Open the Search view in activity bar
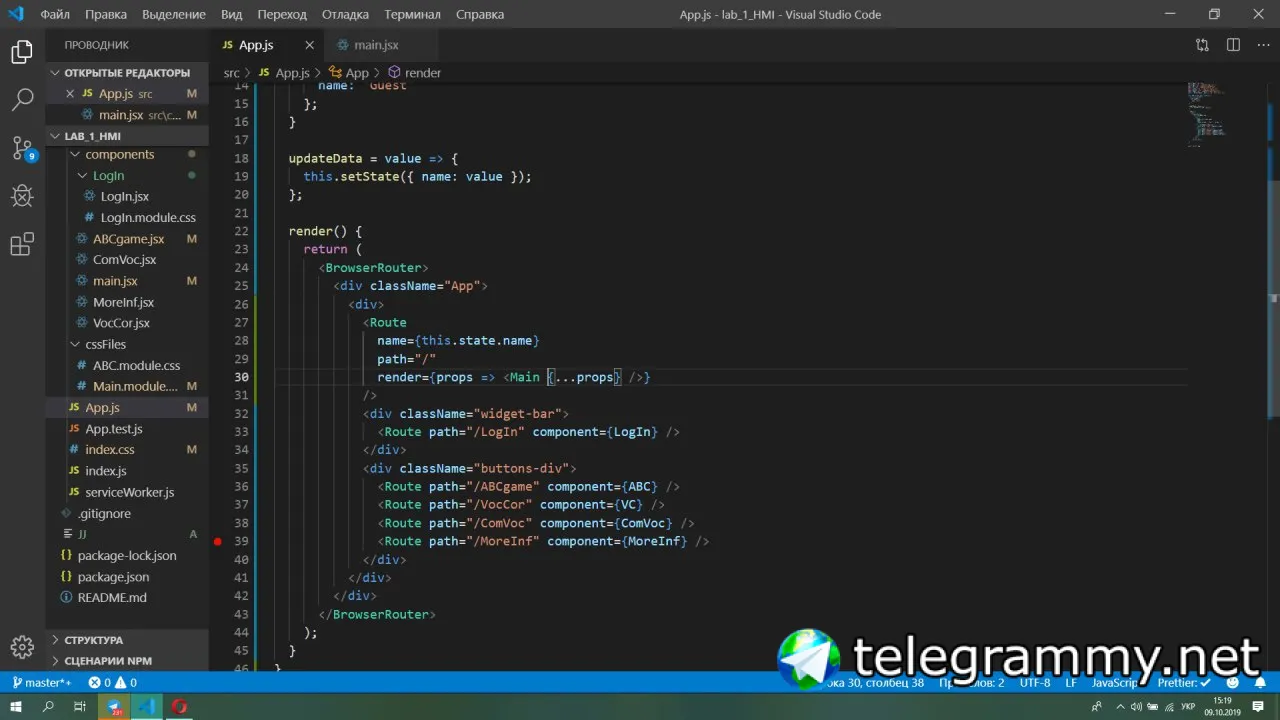 [22, 100]
